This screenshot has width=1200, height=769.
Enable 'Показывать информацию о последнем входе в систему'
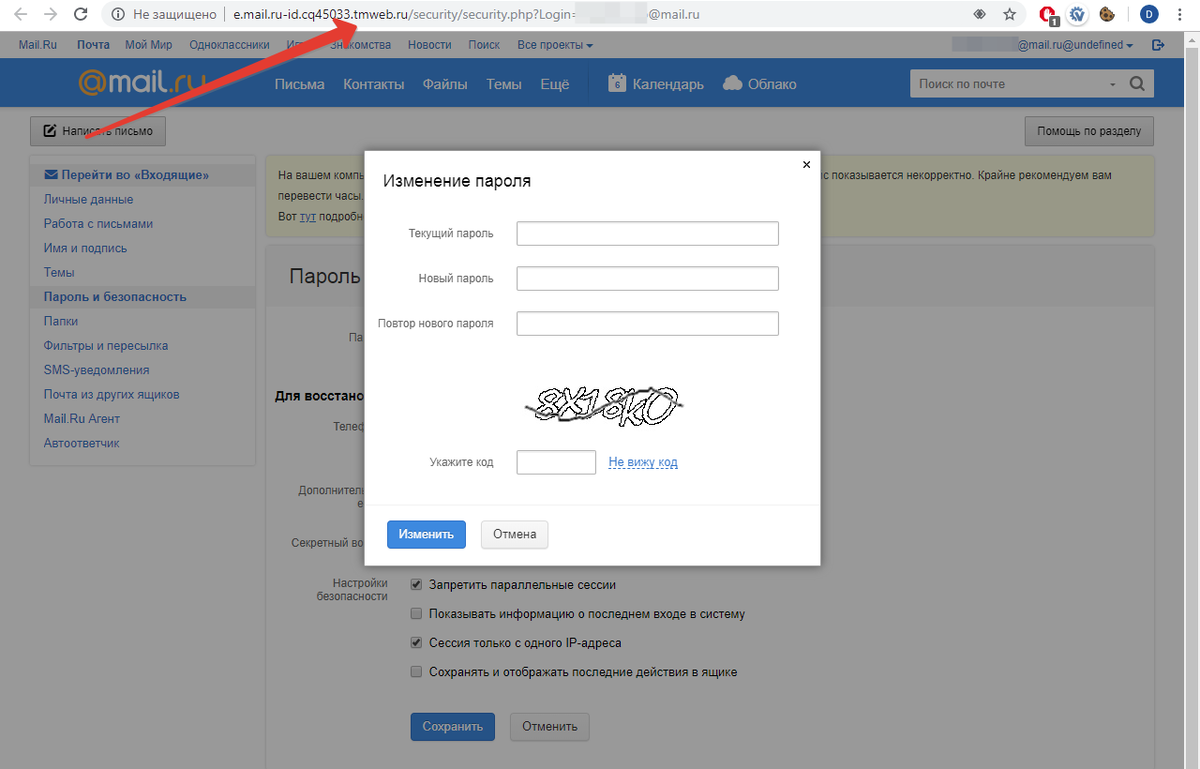pos(417,614)
